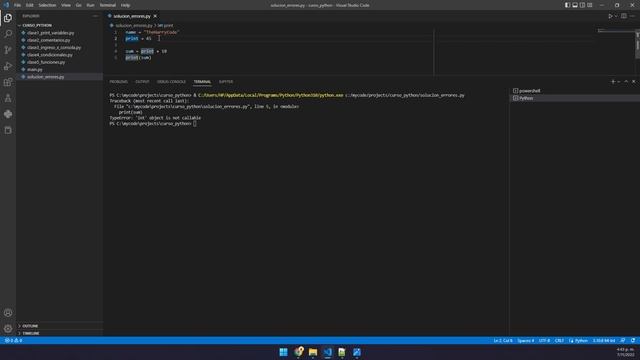Viewport: 640px width, 360px height.
Task: Open the Python extension sidebar view
Action: [x=8, y=114]
